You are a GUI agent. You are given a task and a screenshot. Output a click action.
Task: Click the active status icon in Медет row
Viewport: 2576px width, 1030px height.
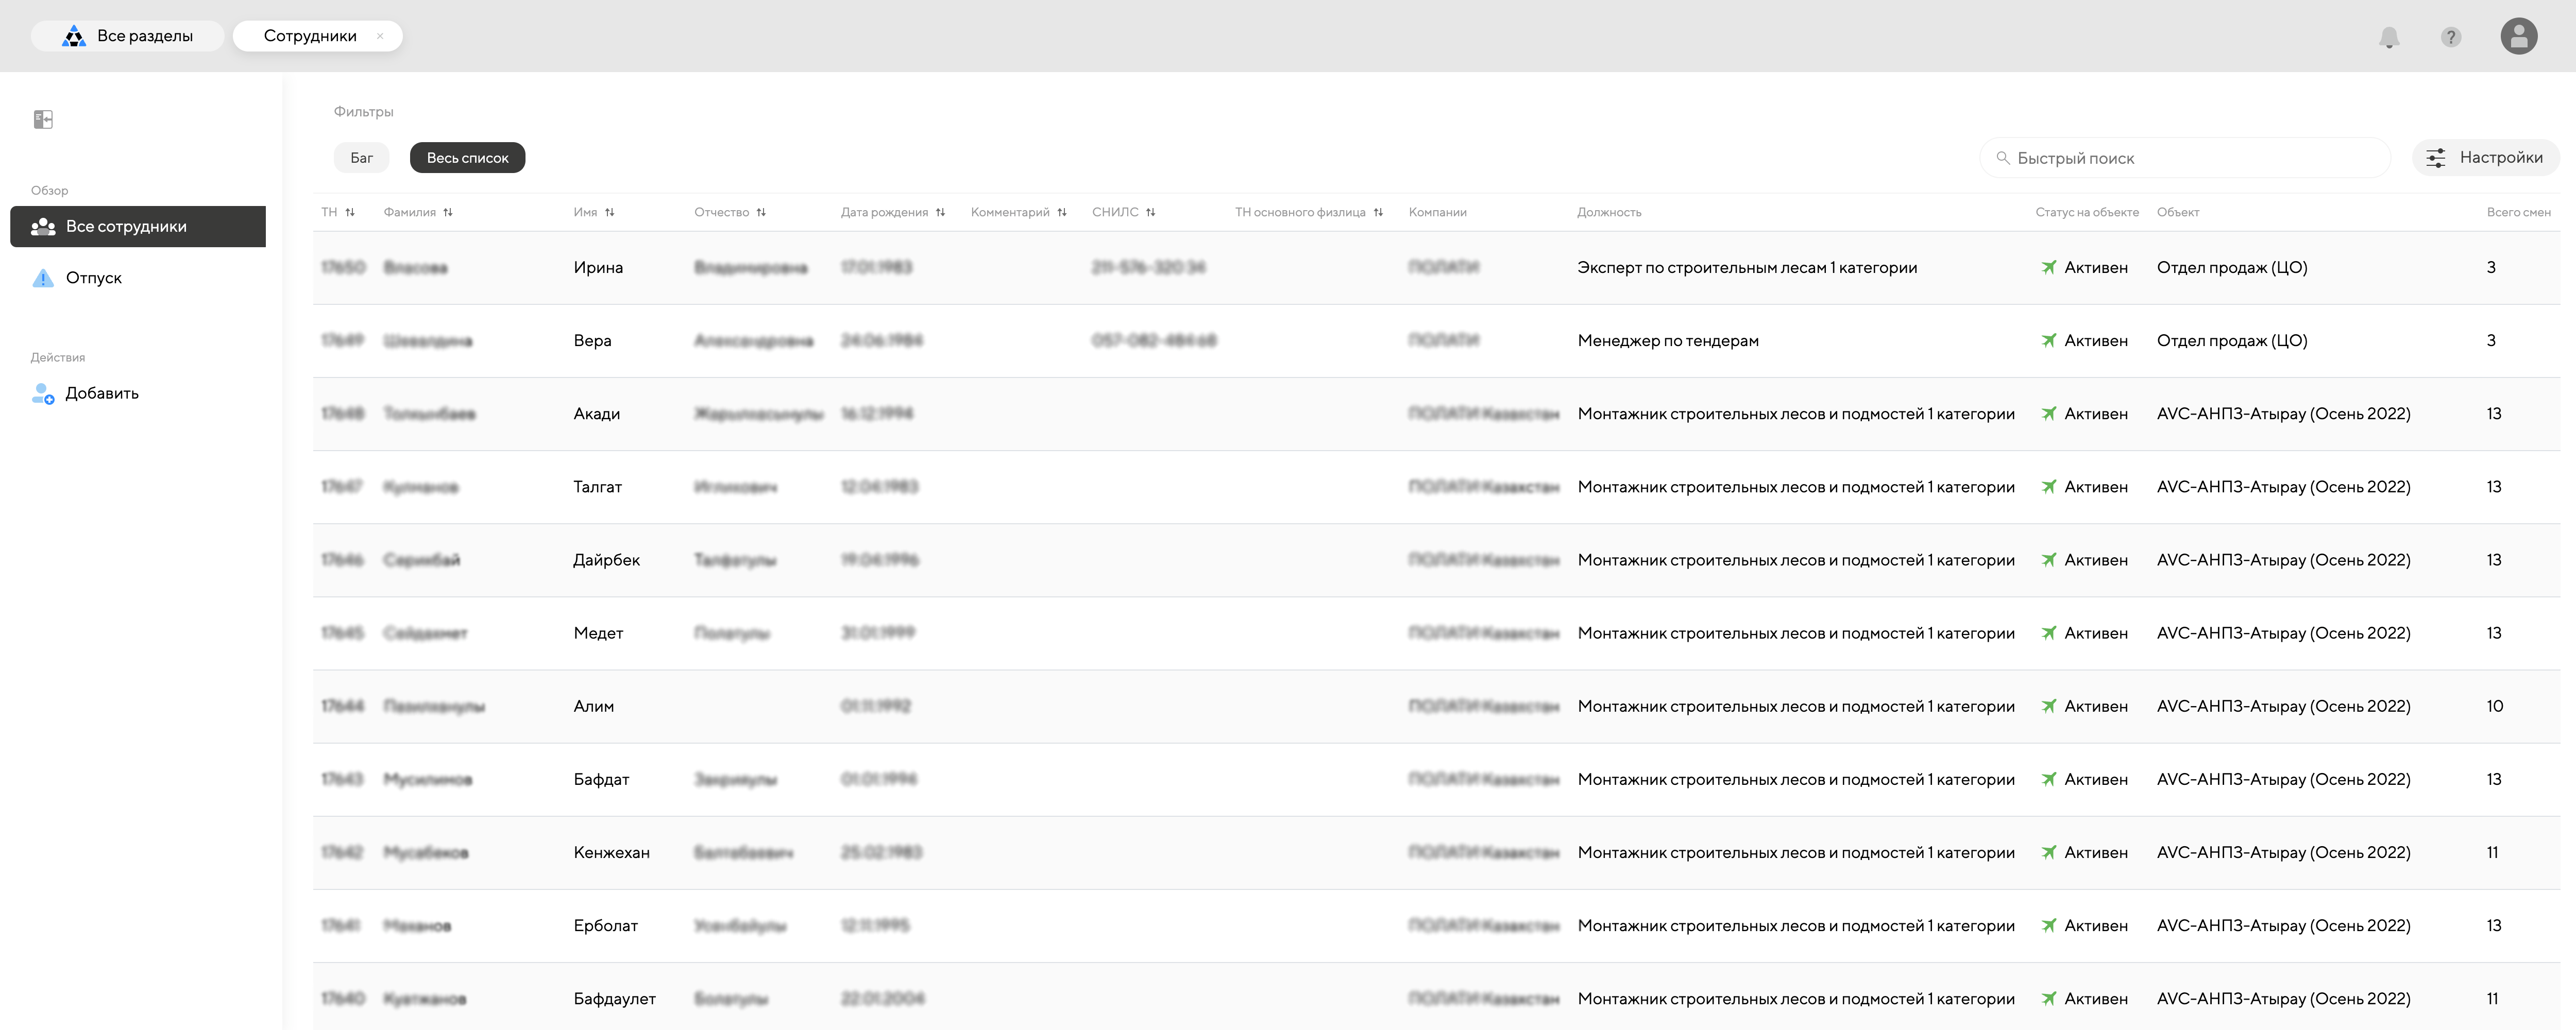2049,633
